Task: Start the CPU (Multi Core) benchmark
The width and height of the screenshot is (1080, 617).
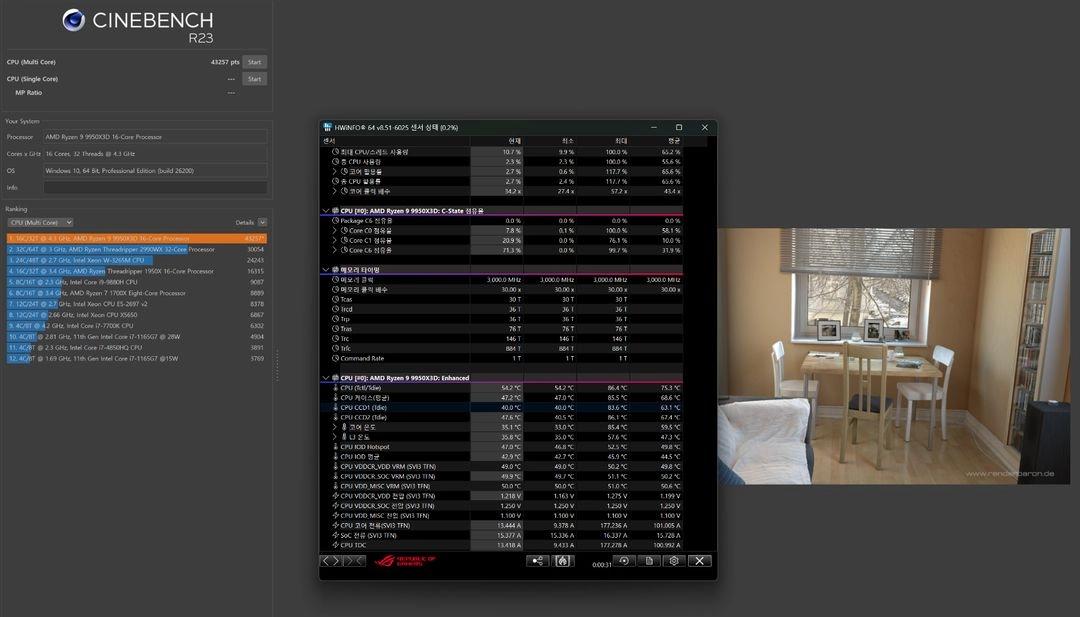Action: coord(254,62)
